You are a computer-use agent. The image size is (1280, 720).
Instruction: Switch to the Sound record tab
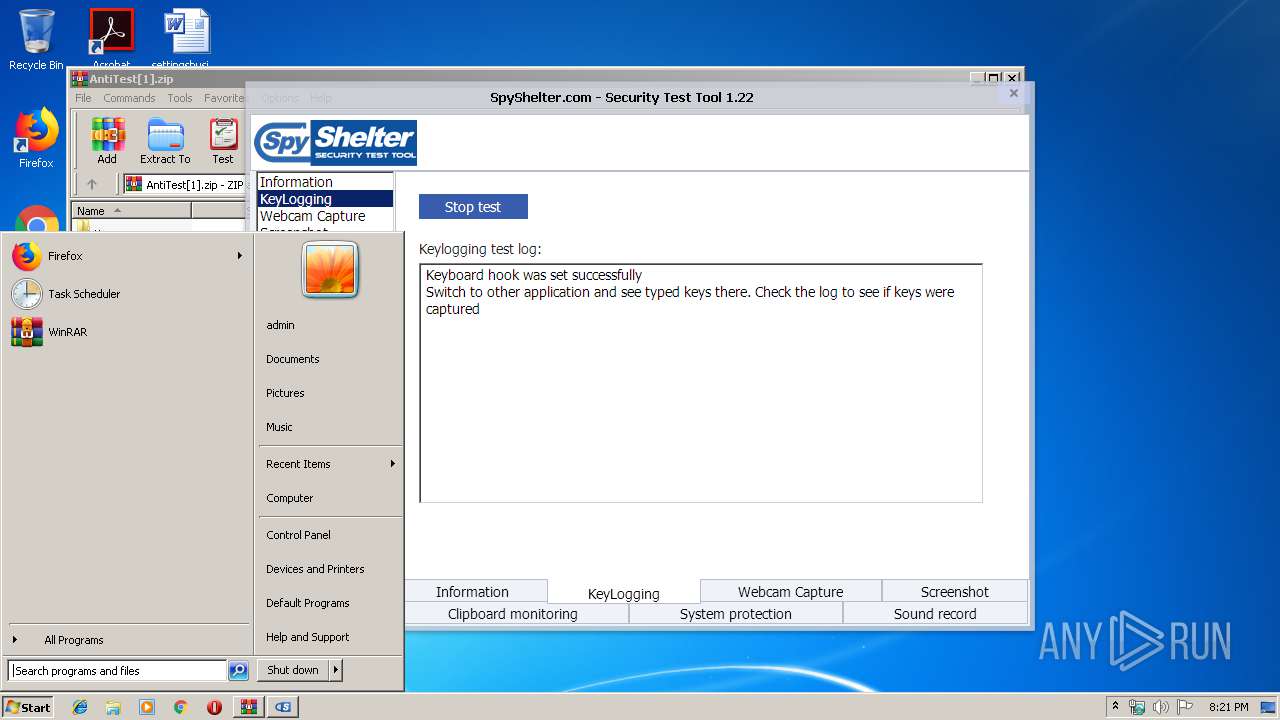click(935, 614)
